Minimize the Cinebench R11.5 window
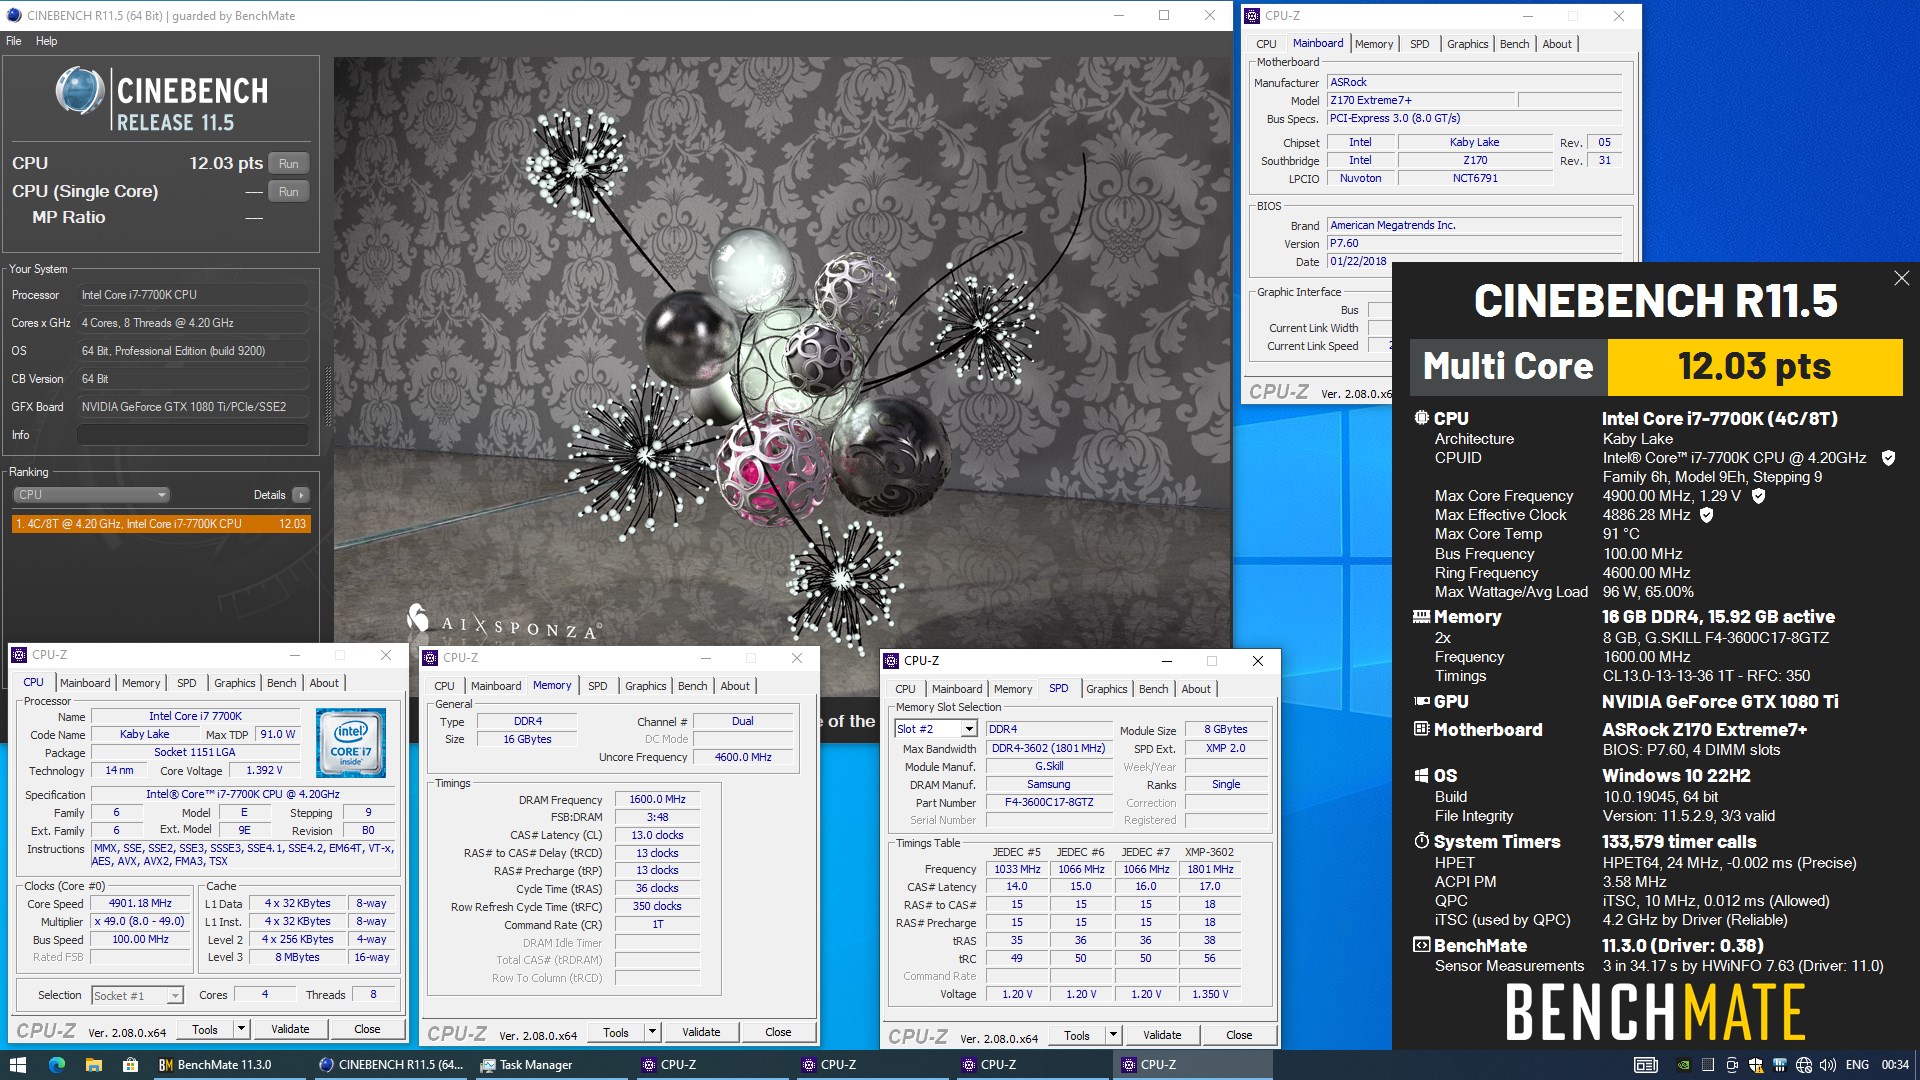Screen dimensions: 1920x1080 coord(1119,15)
